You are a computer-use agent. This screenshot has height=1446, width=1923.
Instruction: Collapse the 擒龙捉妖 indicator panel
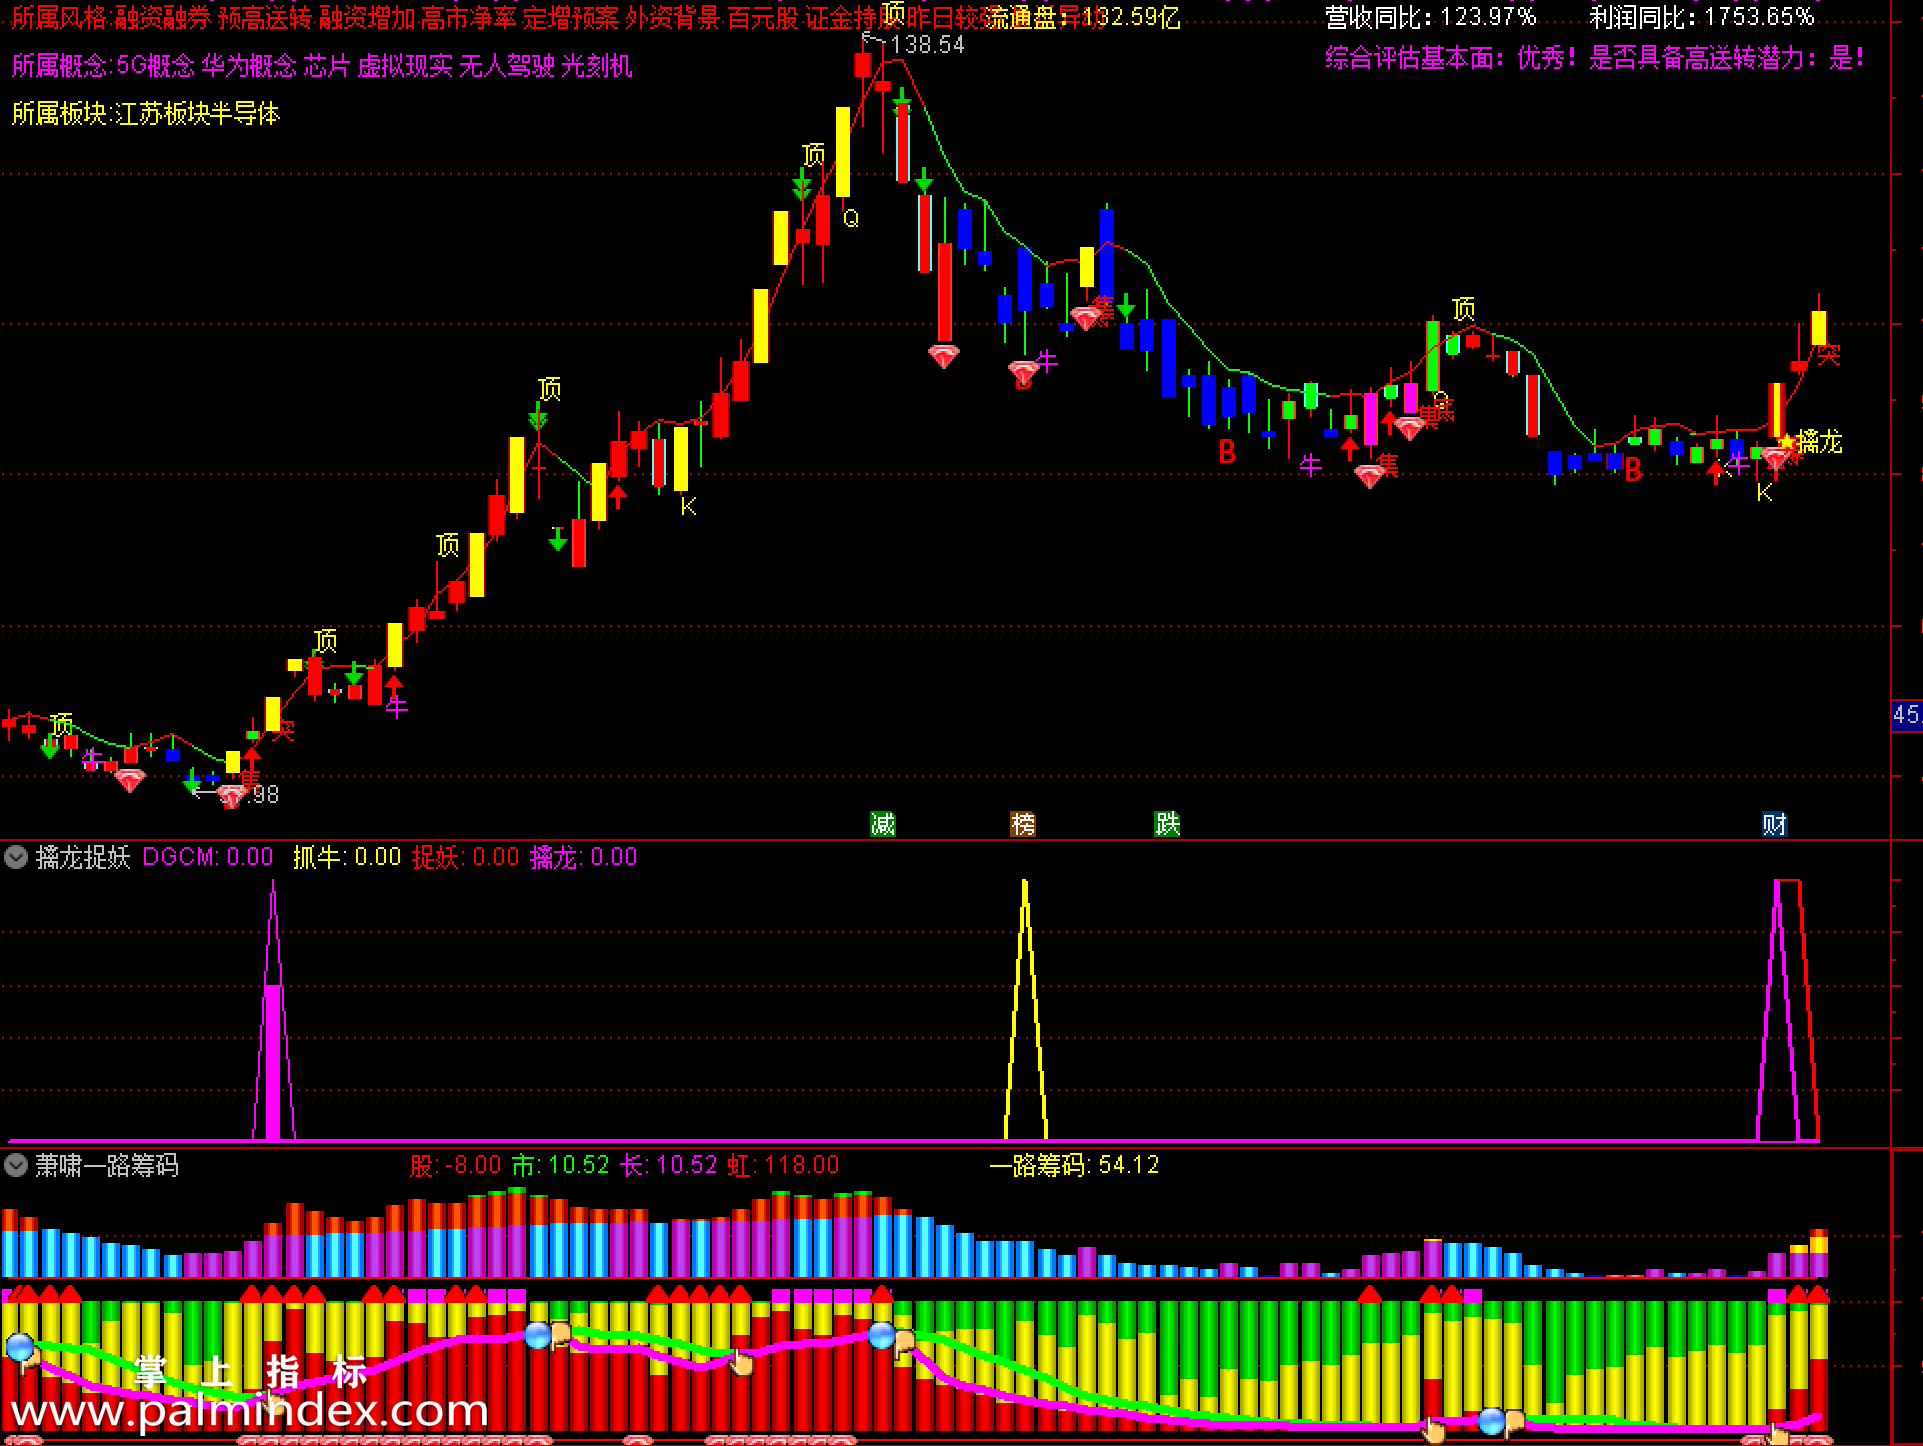[16, 857]
